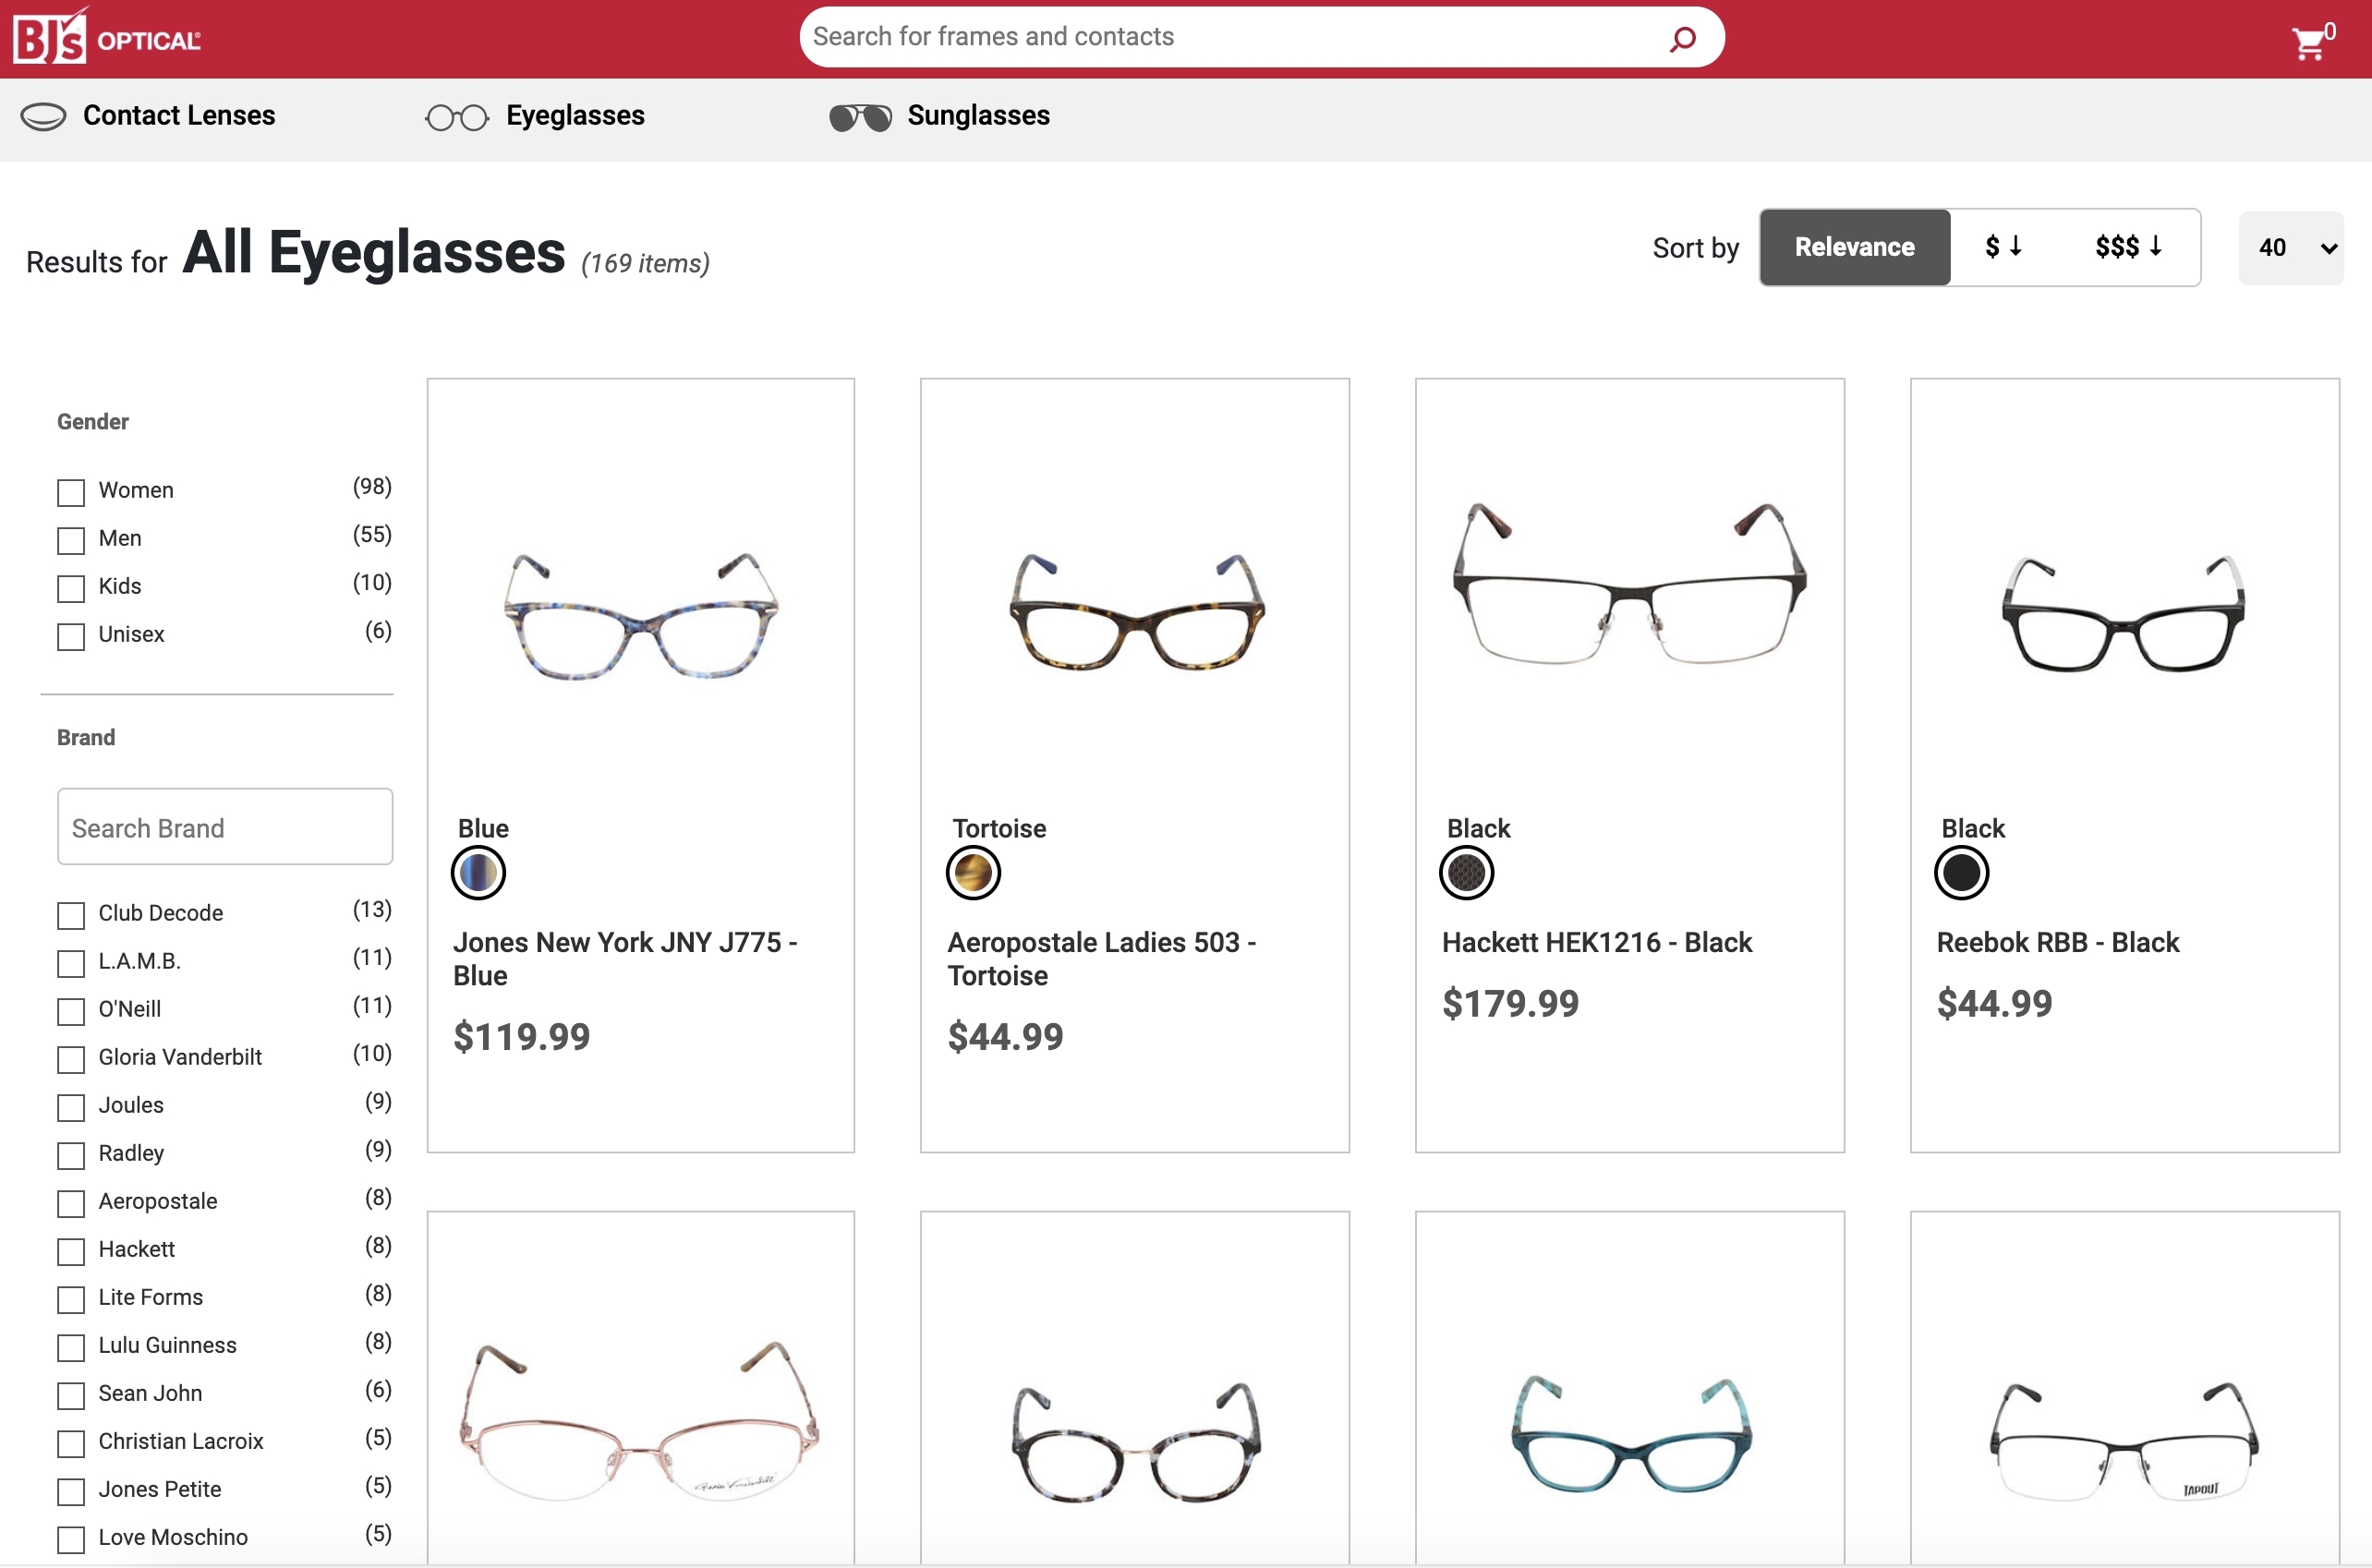2372x1568 pixels.
Task: Go to the Sunglasses menu
Action: pos(978,116)
